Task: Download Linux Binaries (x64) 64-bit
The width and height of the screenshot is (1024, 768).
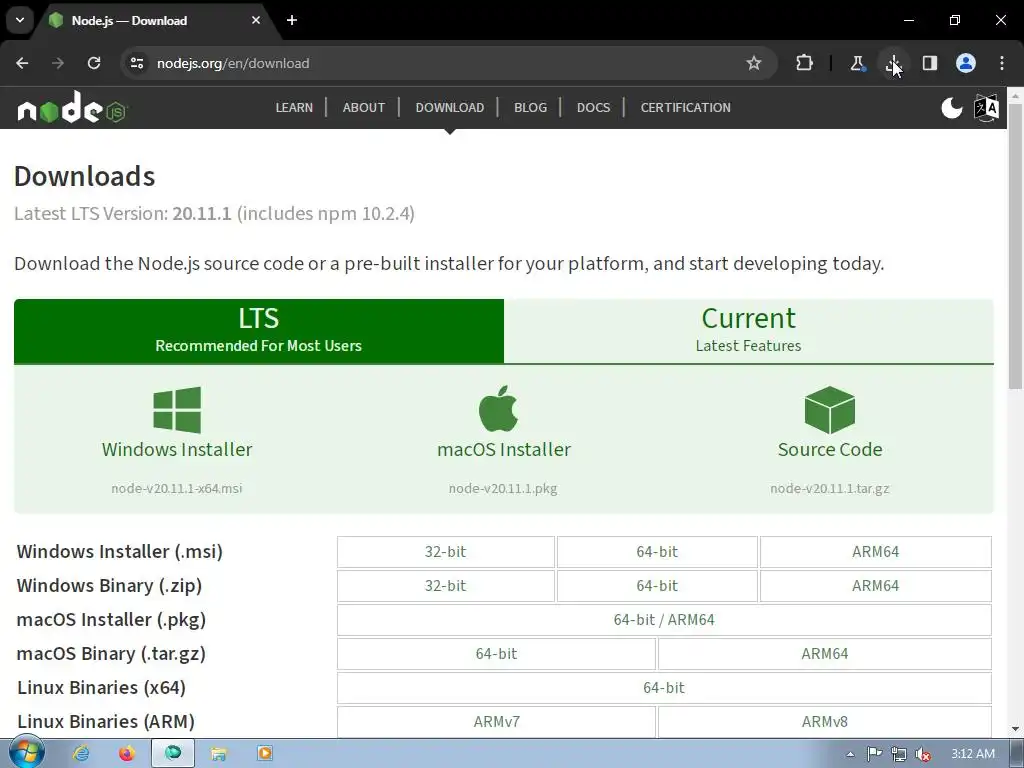Action: (x=664, y=688)
